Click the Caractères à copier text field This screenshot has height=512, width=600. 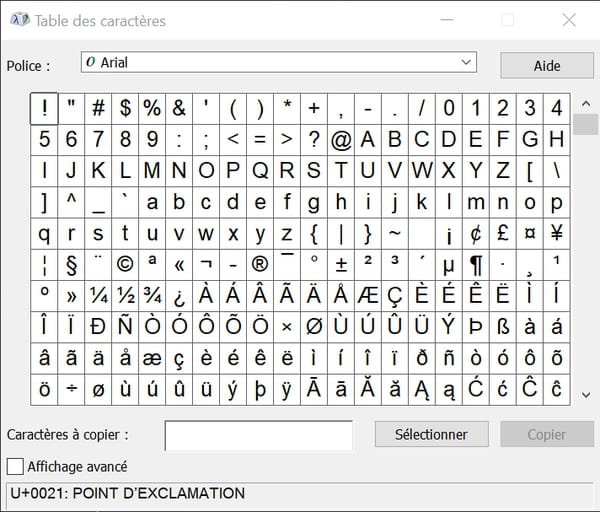259,435
